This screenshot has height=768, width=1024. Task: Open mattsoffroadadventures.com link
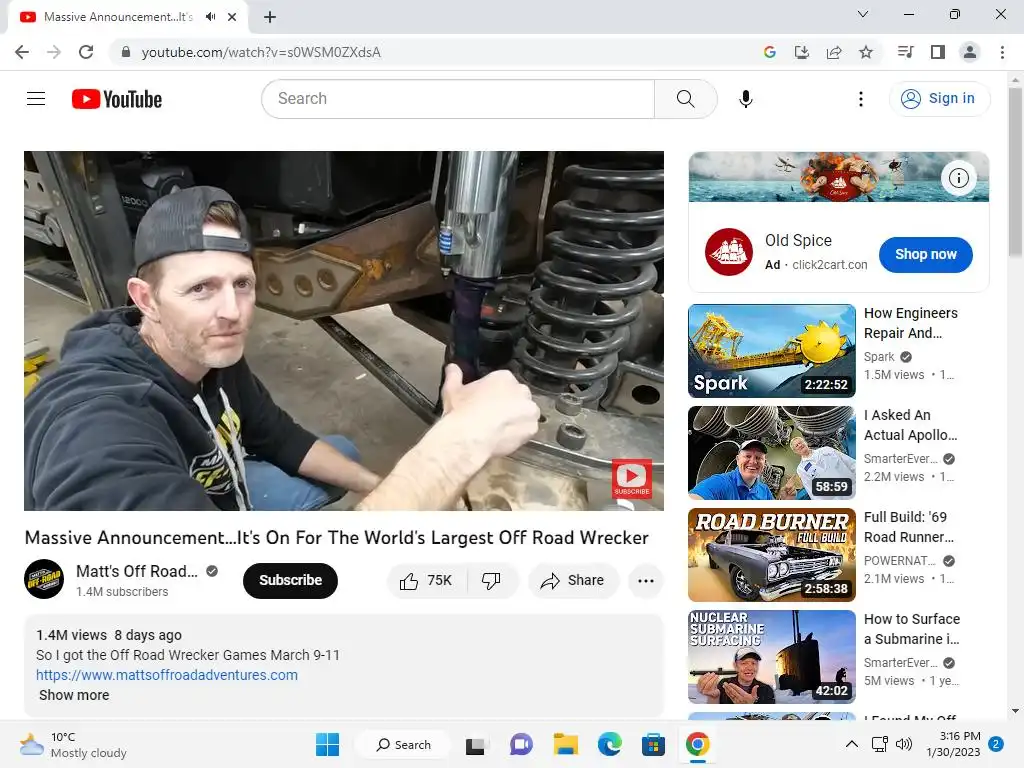pyautogui.click(x=167, y=675)
